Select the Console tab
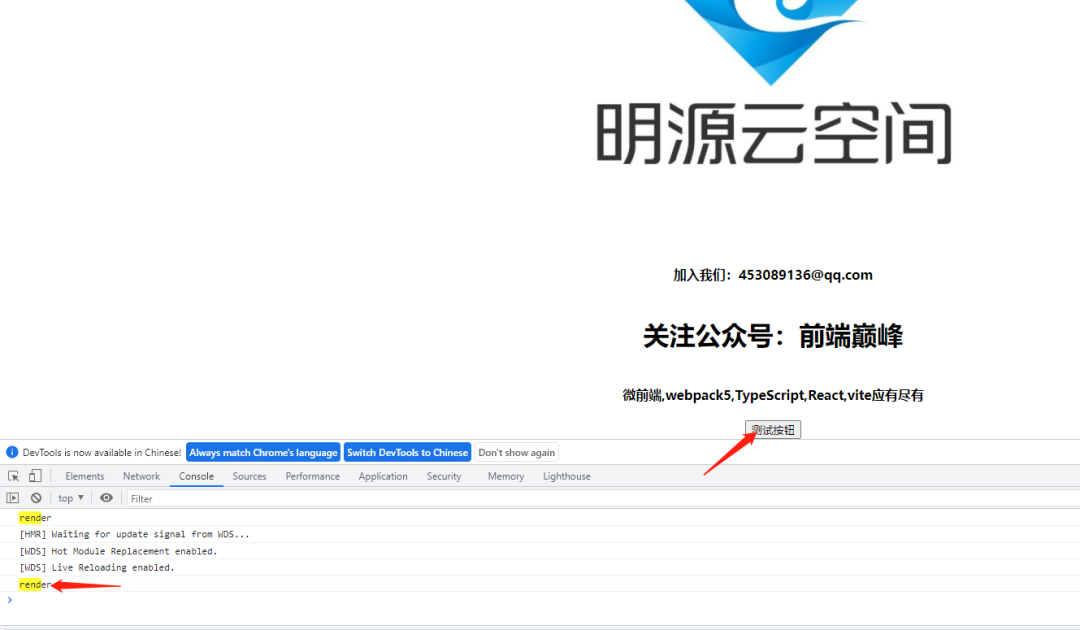 click(196, 476)
